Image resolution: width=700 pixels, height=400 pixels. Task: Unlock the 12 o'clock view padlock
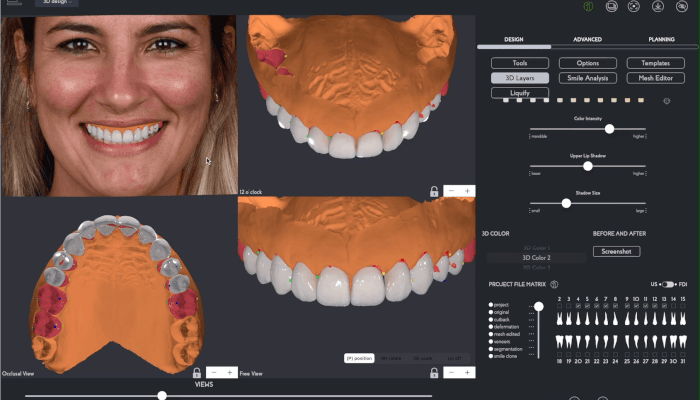point(434,190)
